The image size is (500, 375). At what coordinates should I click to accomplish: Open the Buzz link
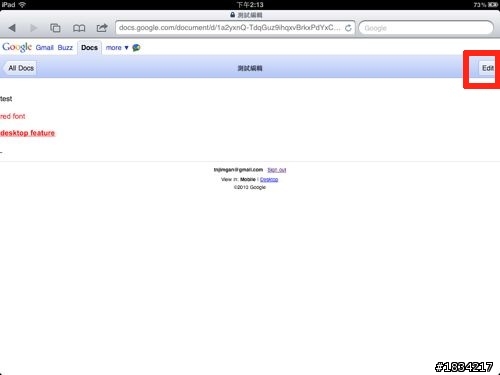65,48
